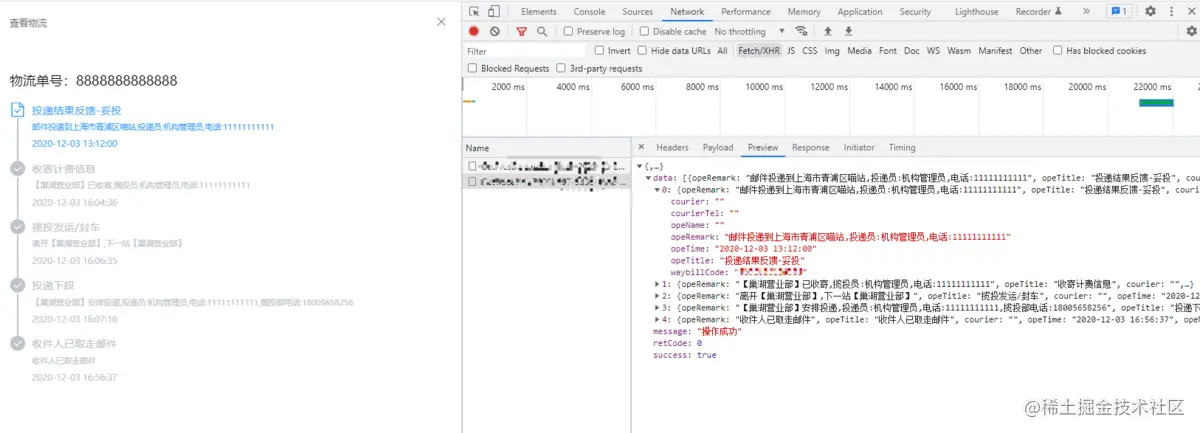Screen dimensions: 1200x433
Task: Open the Performance tab
Action: coord(745,12)
